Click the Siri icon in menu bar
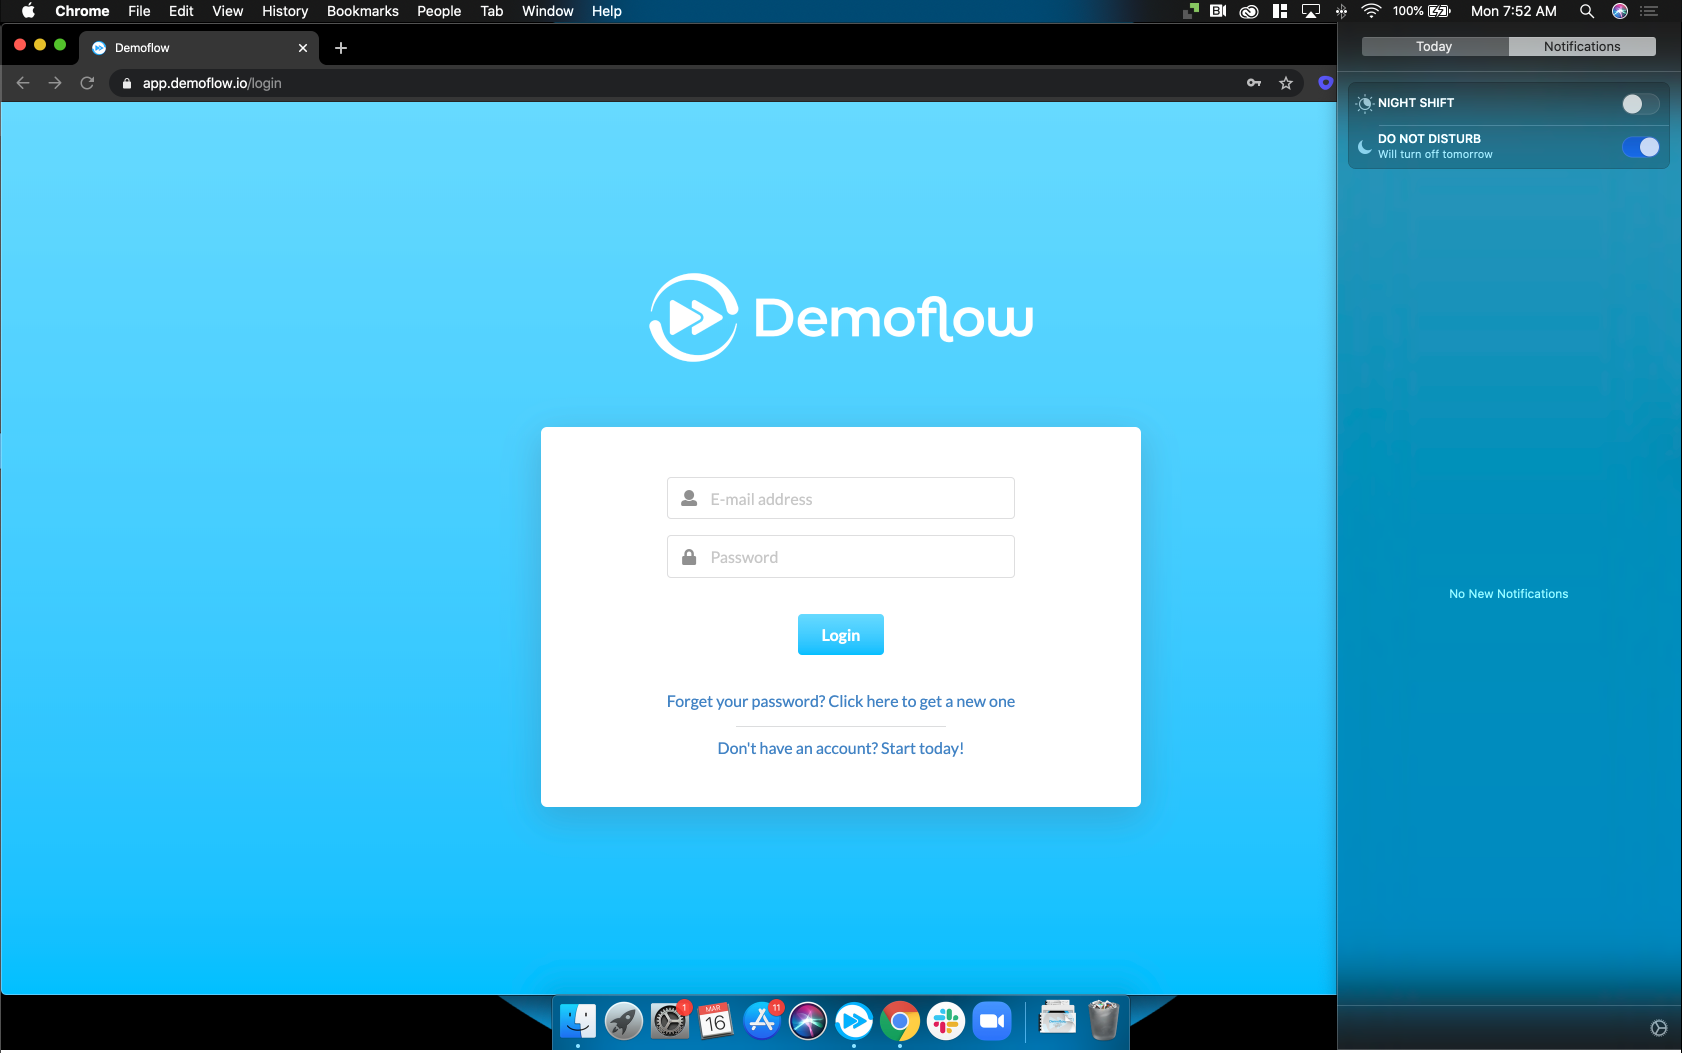Screen dimensions: 1682x1053 (x=1620, y=11)
